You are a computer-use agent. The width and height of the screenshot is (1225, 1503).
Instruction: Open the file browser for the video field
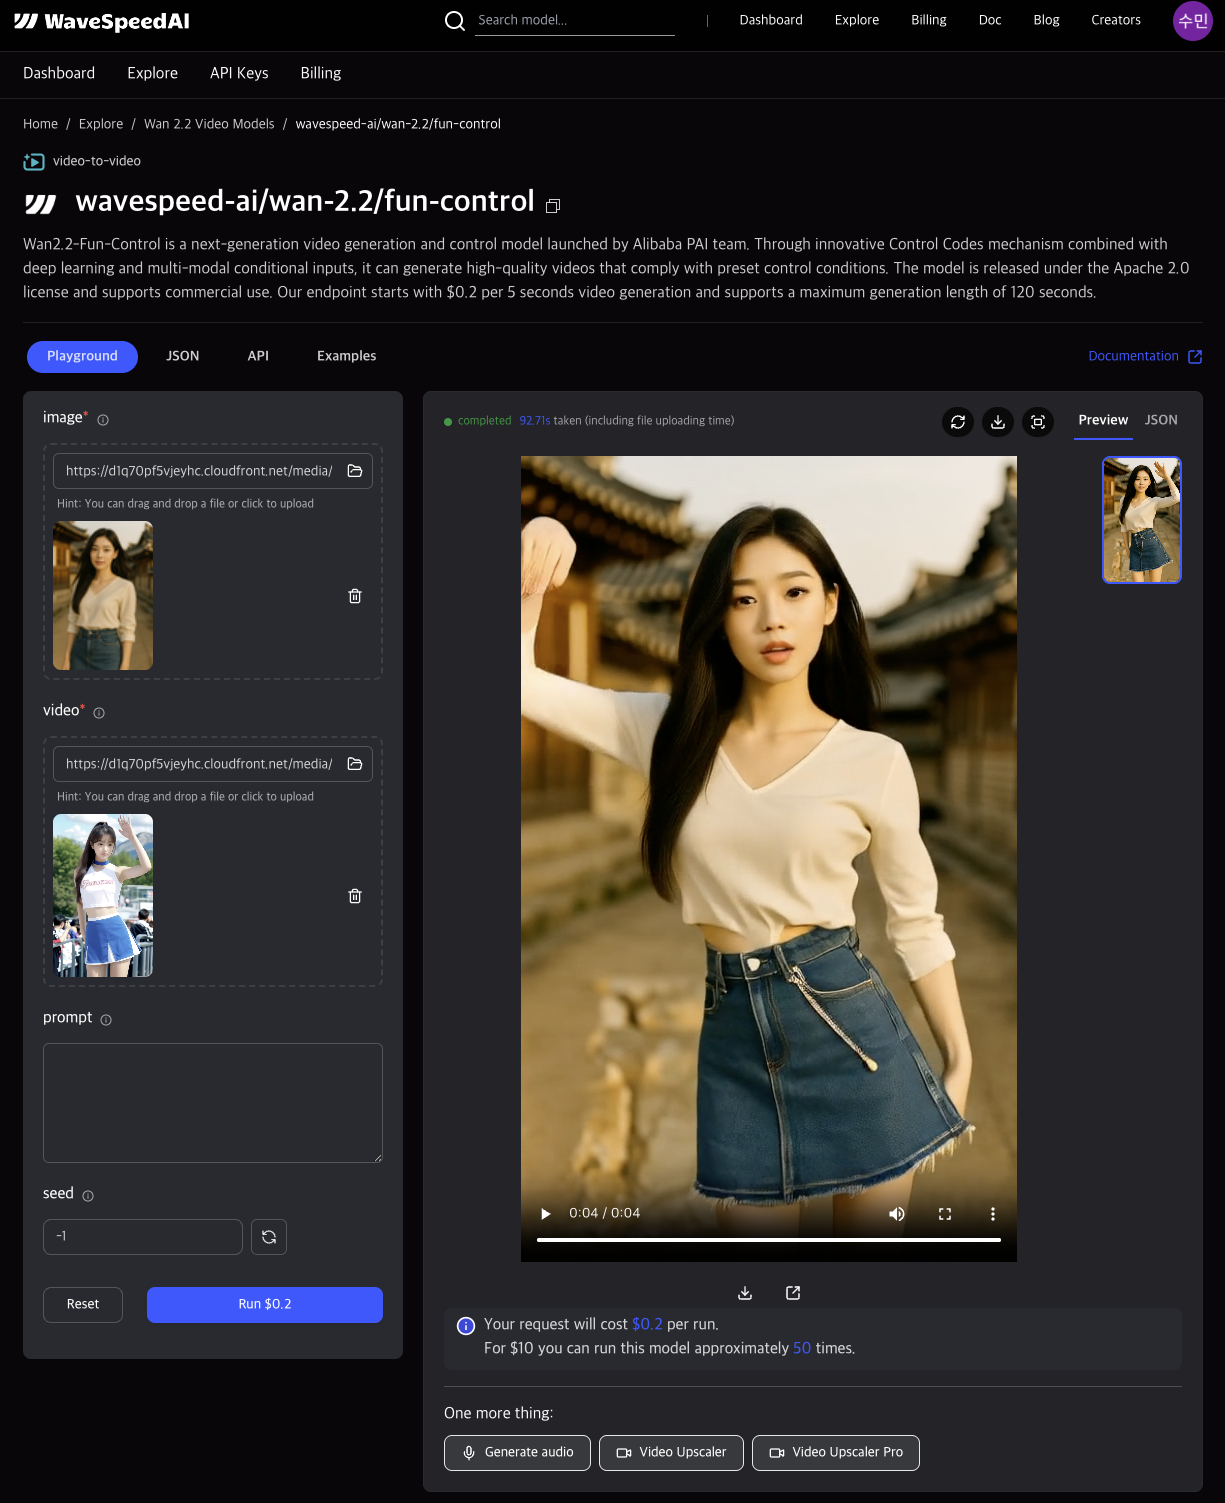355,763
